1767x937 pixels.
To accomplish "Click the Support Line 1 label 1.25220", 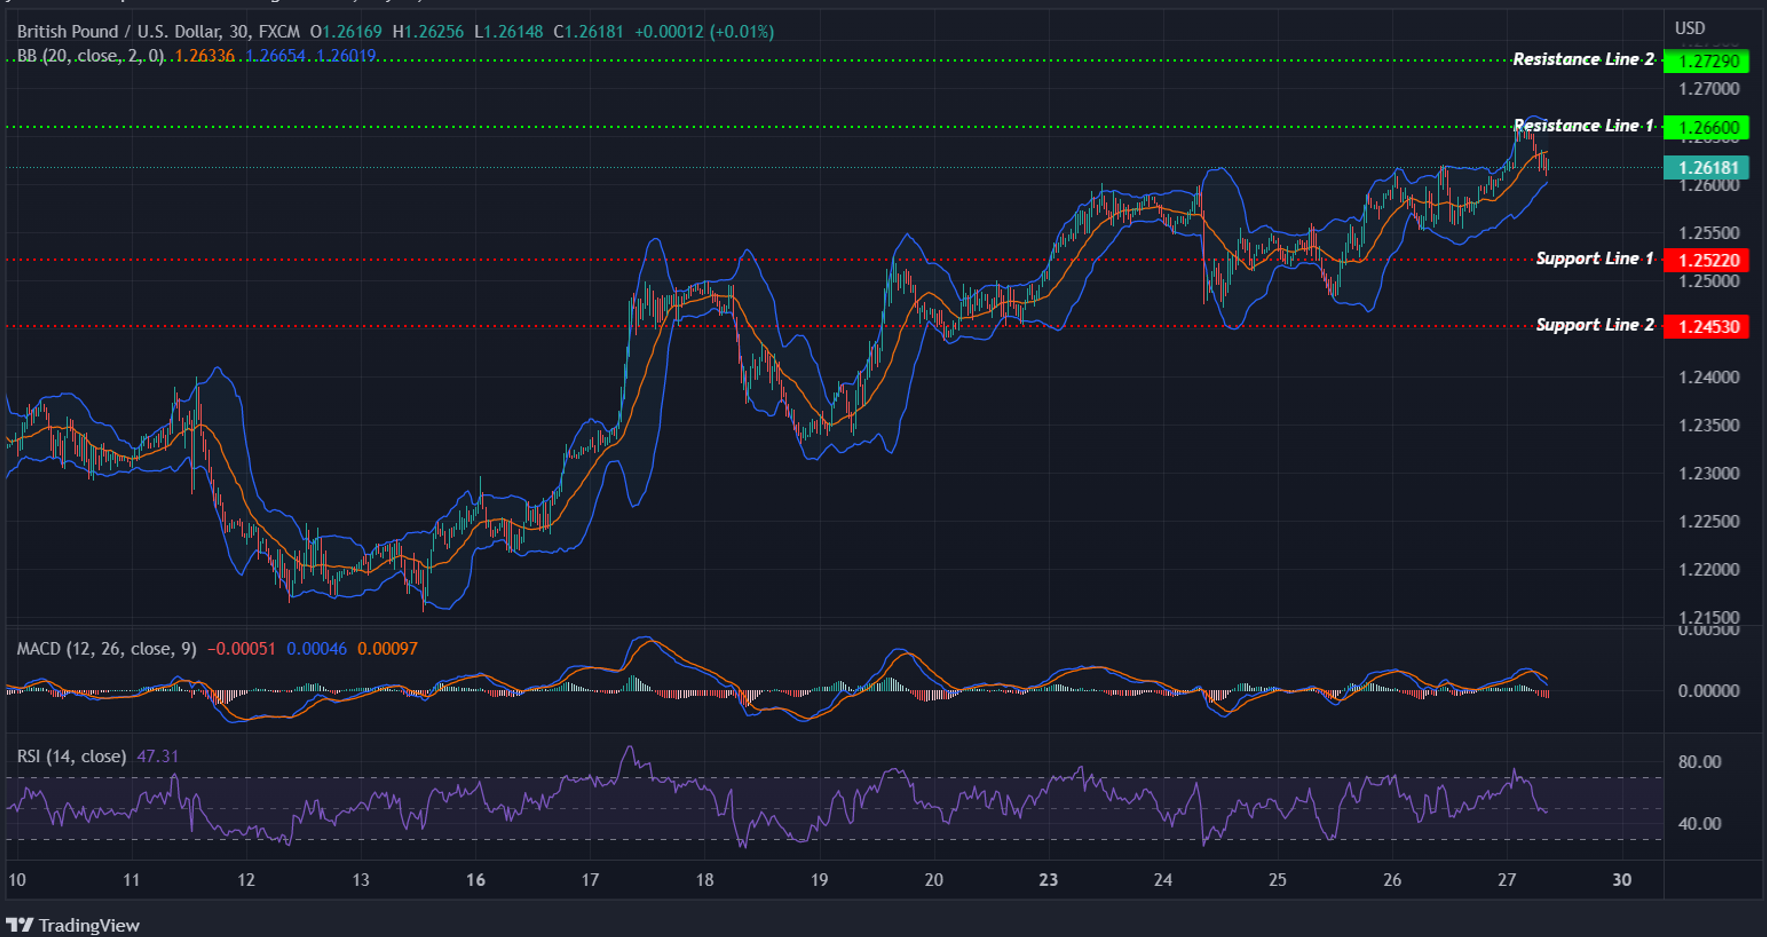I will pos(1706,259).
